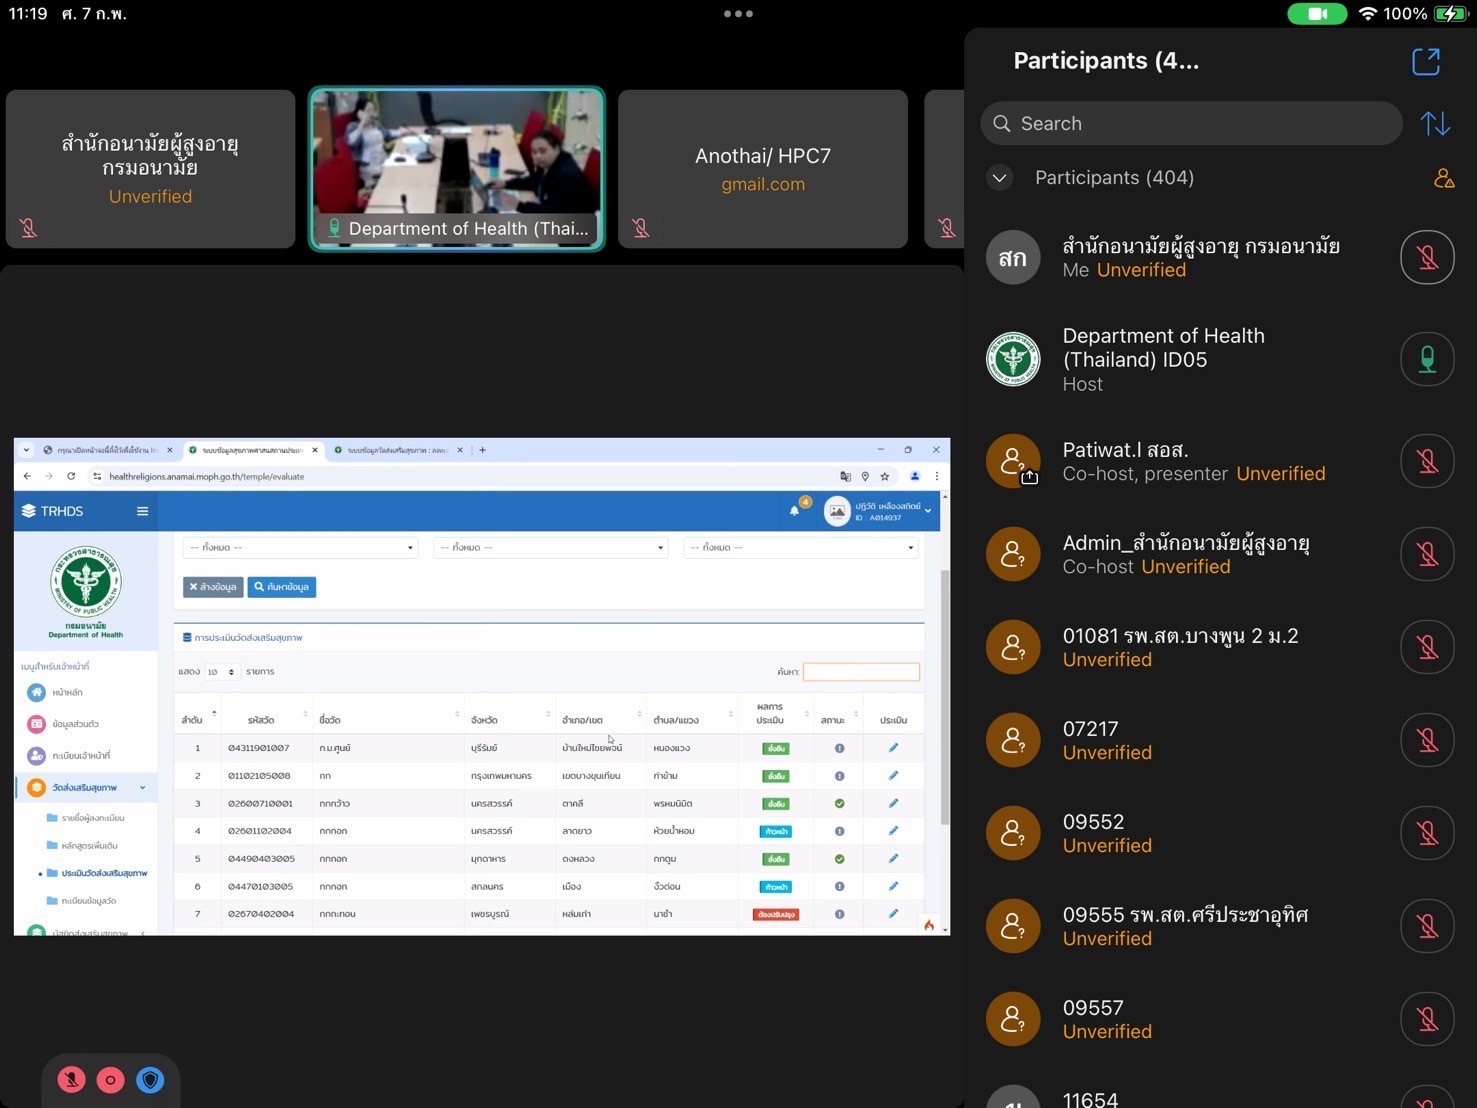Click the info status icon for row 01102105008

pyautogui.click(x=839, y=776)
